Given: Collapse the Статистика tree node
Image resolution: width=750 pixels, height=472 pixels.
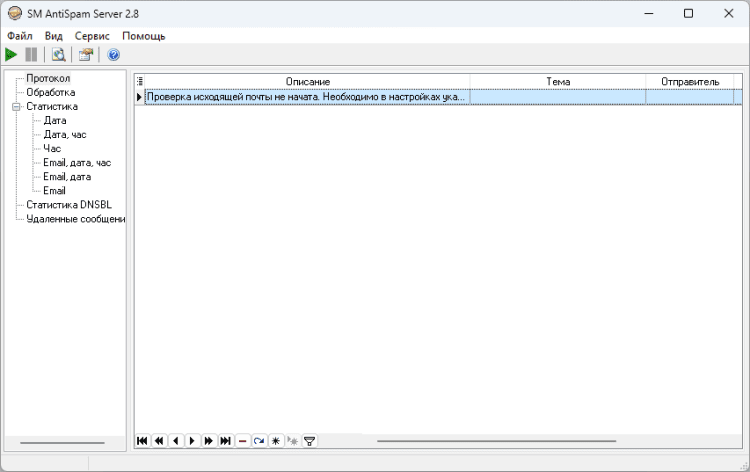Looking at the screenshot, I should point(16,107).
